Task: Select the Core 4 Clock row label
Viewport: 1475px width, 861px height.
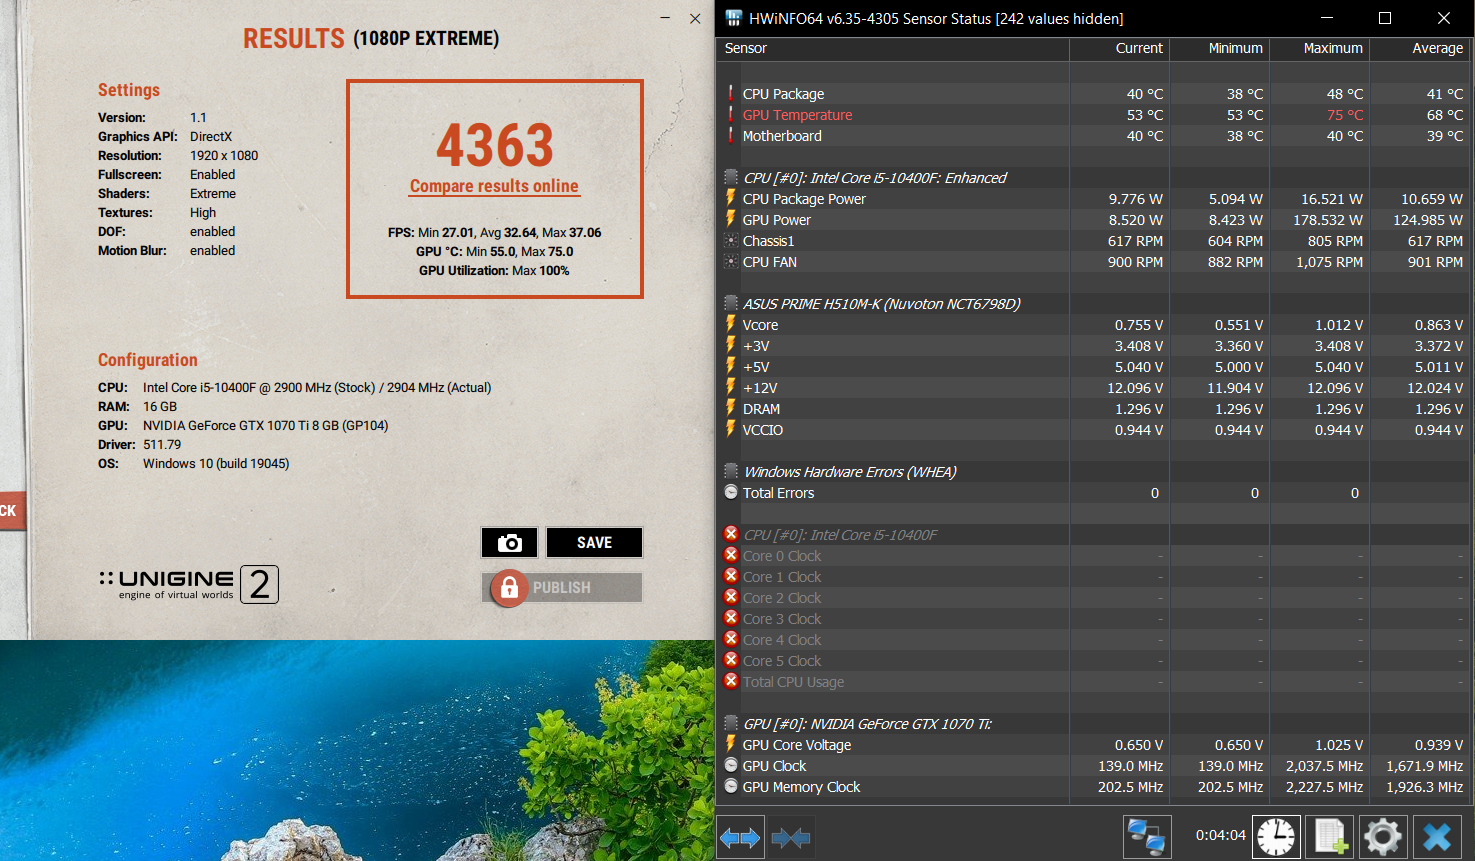Action: [782, 640]
